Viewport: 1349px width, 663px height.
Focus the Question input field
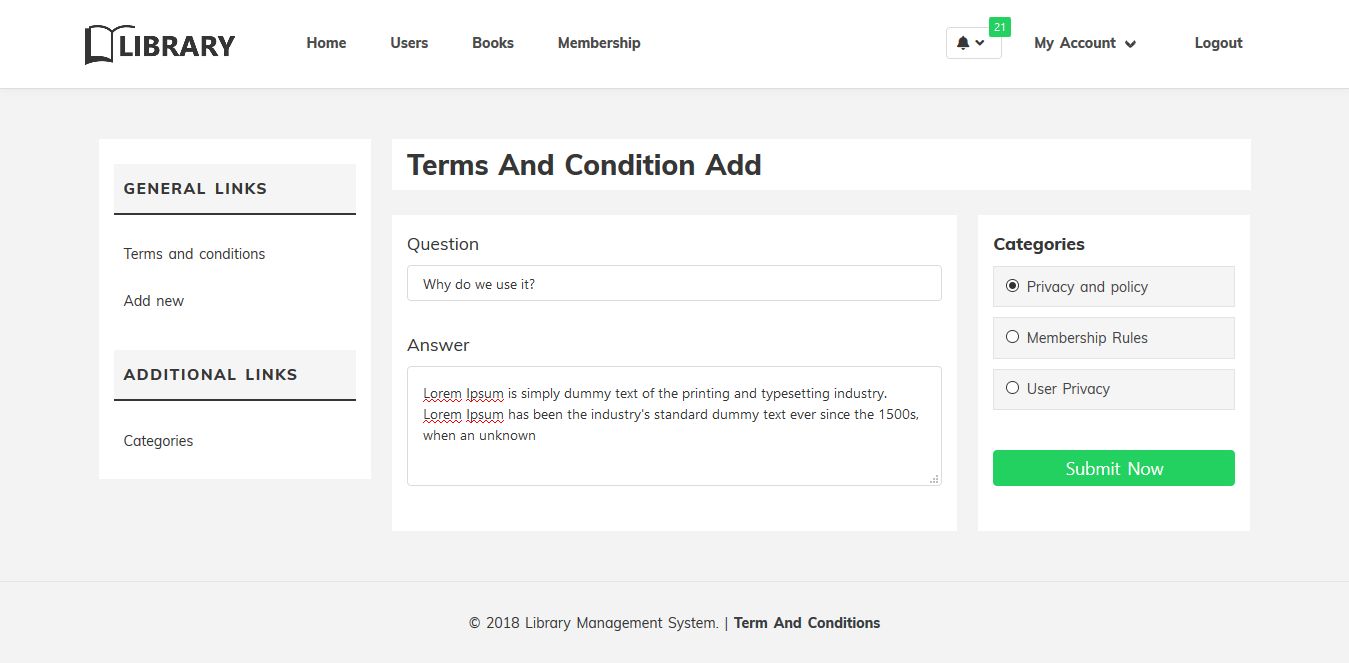click(x=674, y=283)
